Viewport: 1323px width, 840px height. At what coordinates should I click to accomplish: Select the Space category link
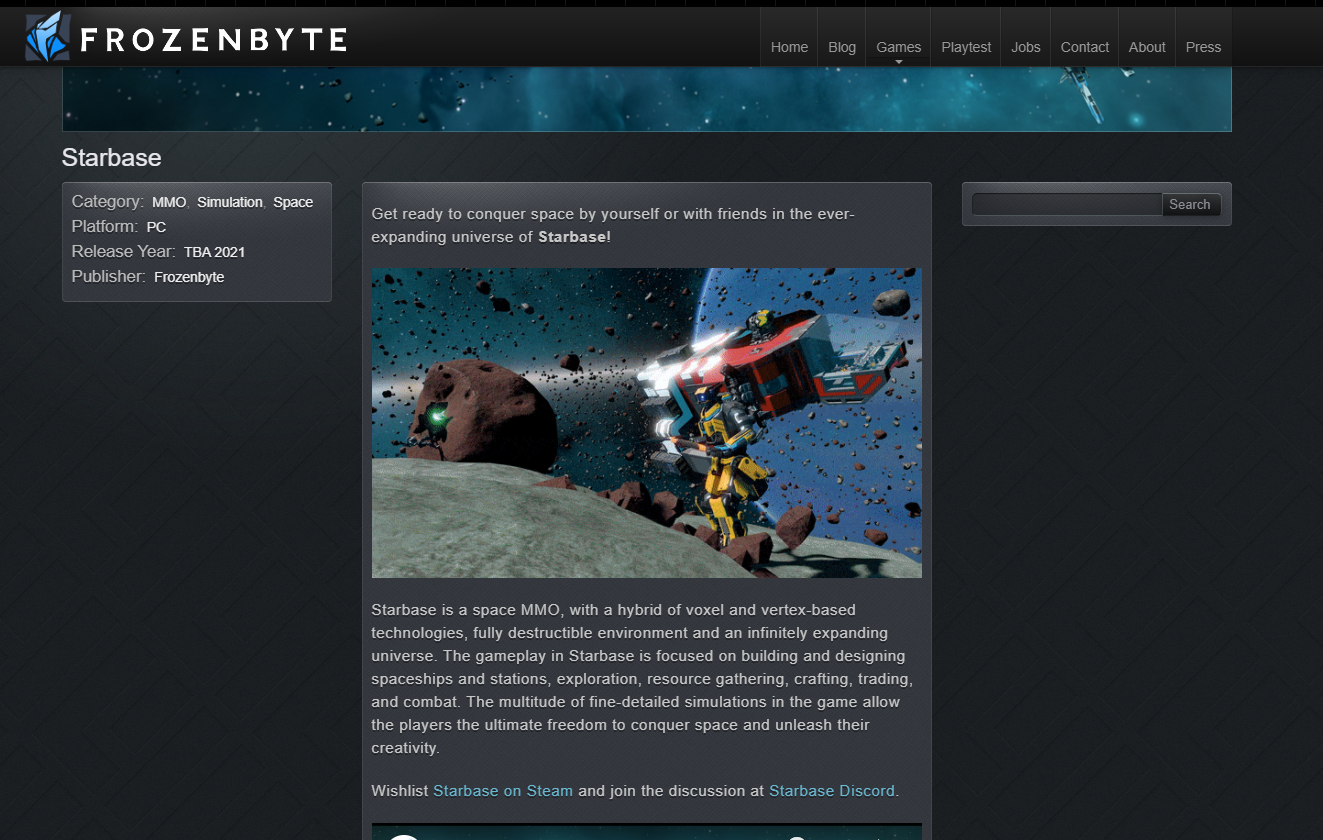tap(293, 202)
